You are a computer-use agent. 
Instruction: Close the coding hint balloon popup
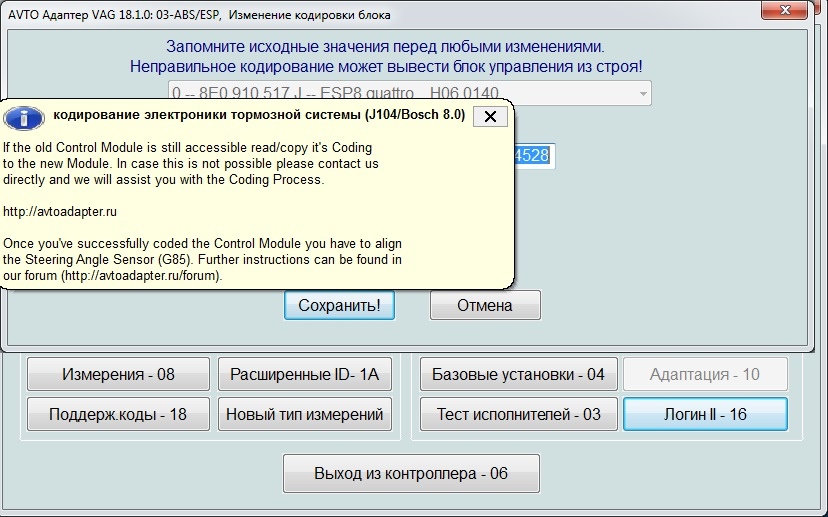pos(489,116)
